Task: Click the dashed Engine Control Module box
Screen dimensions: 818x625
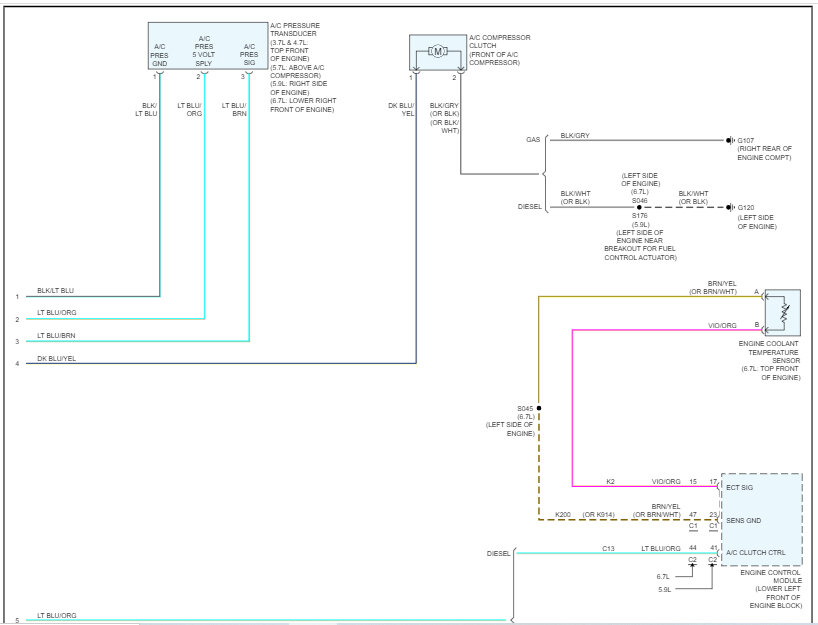Action: 762,520
